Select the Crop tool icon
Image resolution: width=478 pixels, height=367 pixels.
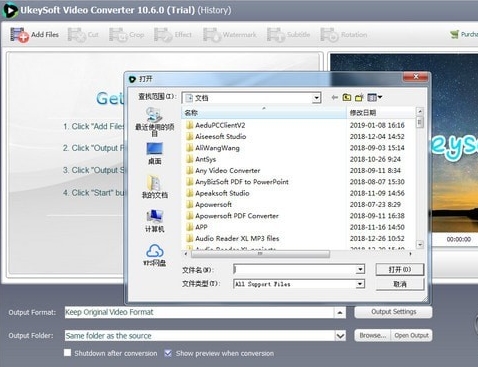point(118,35)
